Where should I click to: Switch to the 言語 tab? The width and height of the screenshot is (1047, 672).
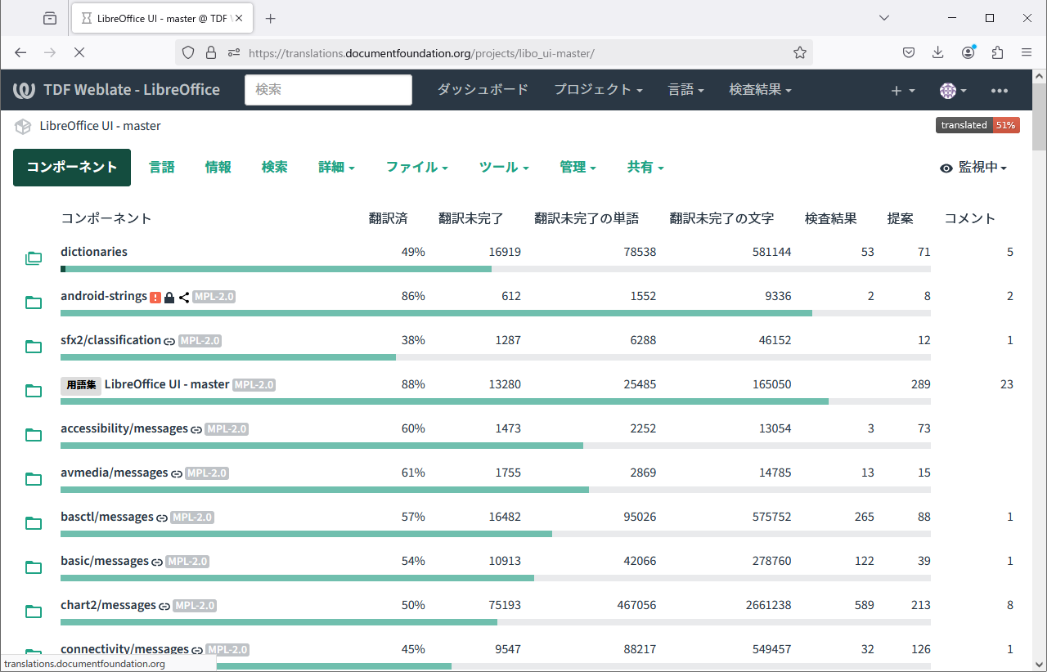coord(162,168)
